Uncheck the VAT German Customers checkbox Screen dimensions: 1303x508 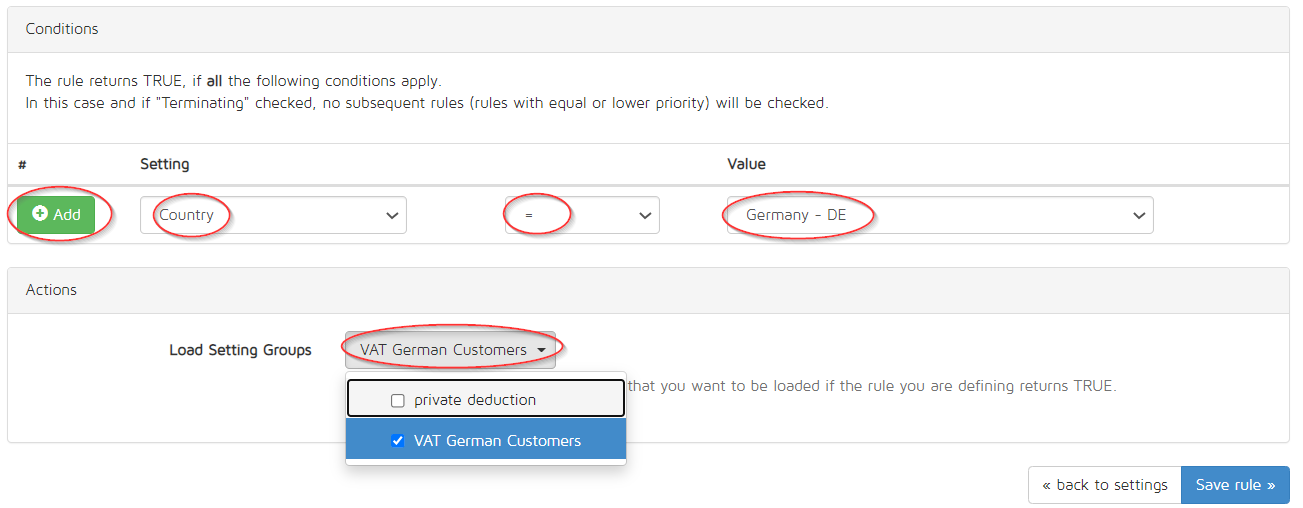[398, 440]
